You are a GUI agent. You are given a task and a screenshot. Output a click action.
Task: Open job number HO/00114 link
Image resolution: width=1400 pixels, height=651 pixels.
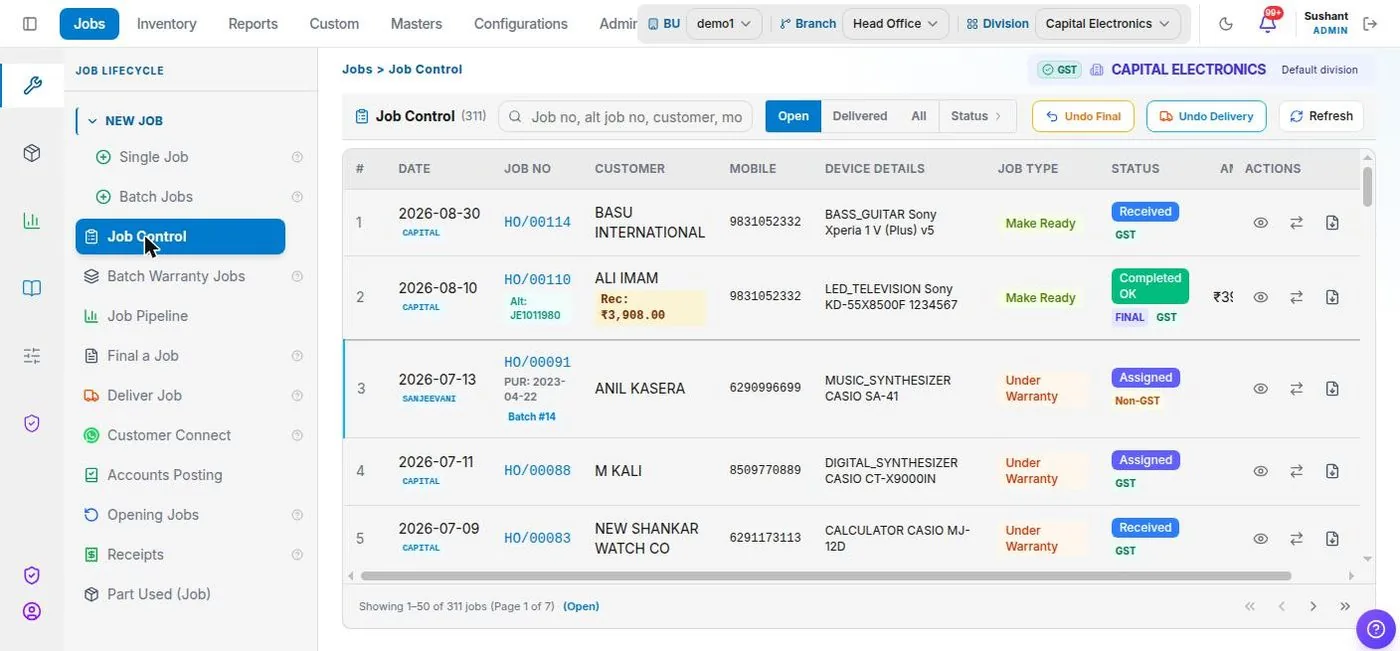(x=537, y=222)
